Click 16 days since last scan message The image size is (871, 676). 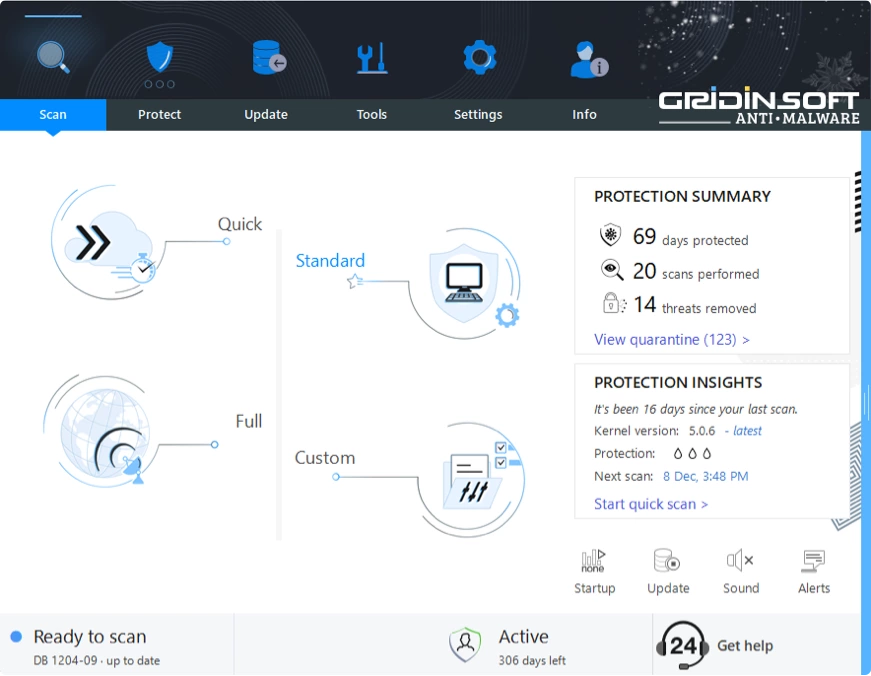695,409
